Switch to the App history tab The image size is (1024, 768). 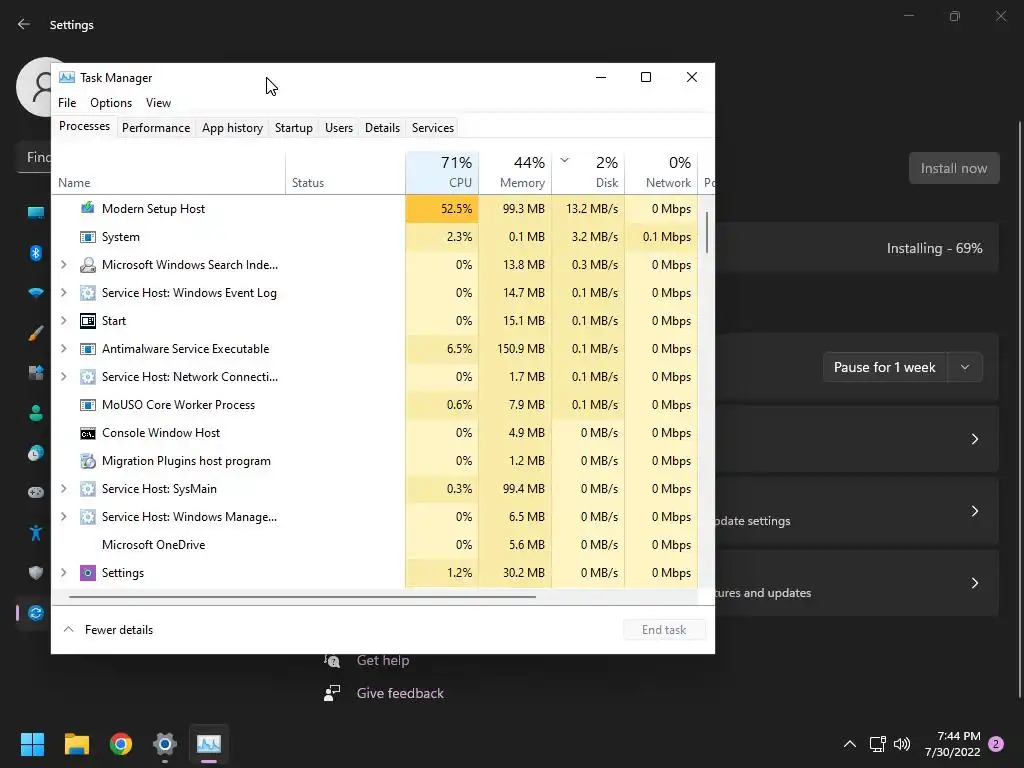(232, 127)
